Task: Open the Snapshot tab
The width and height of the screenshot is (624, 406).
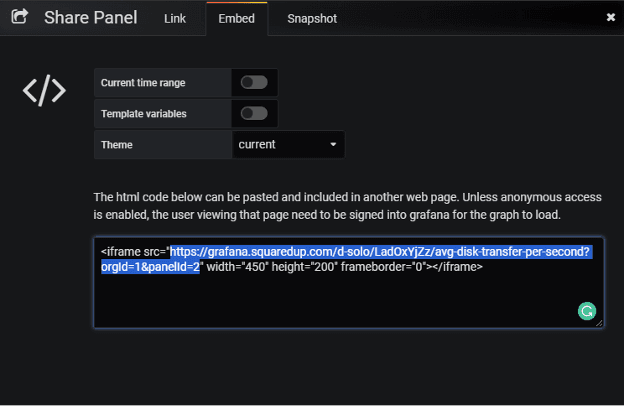Action: pos(312,19)
